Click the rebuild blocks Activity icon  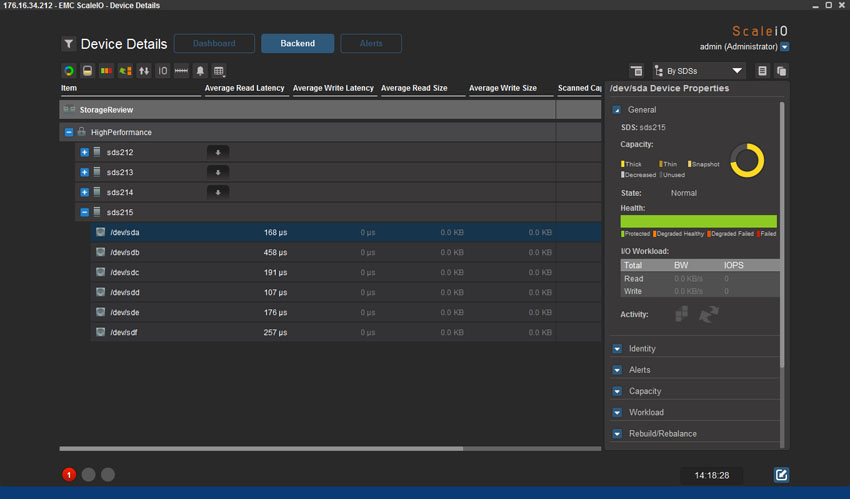pyautogui.click(x=681, y=314)
